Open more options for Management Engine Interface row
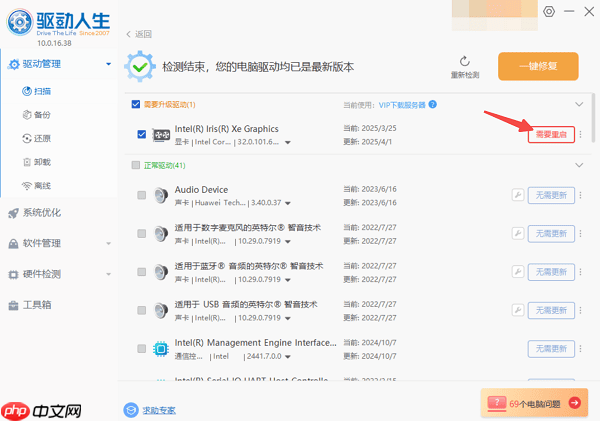 coord(580,349)
